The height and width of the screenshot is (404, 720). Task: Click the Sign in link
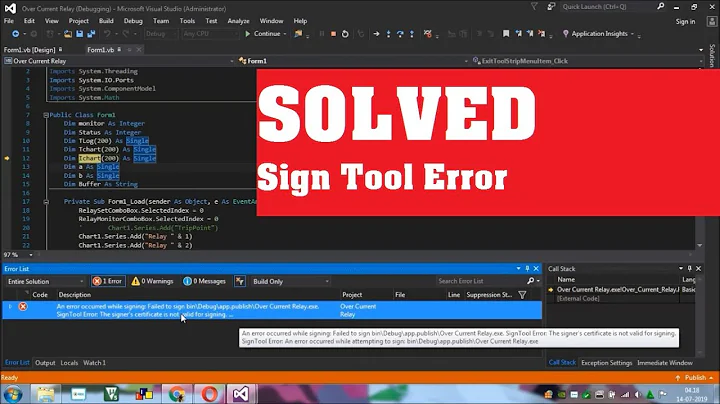685,22
